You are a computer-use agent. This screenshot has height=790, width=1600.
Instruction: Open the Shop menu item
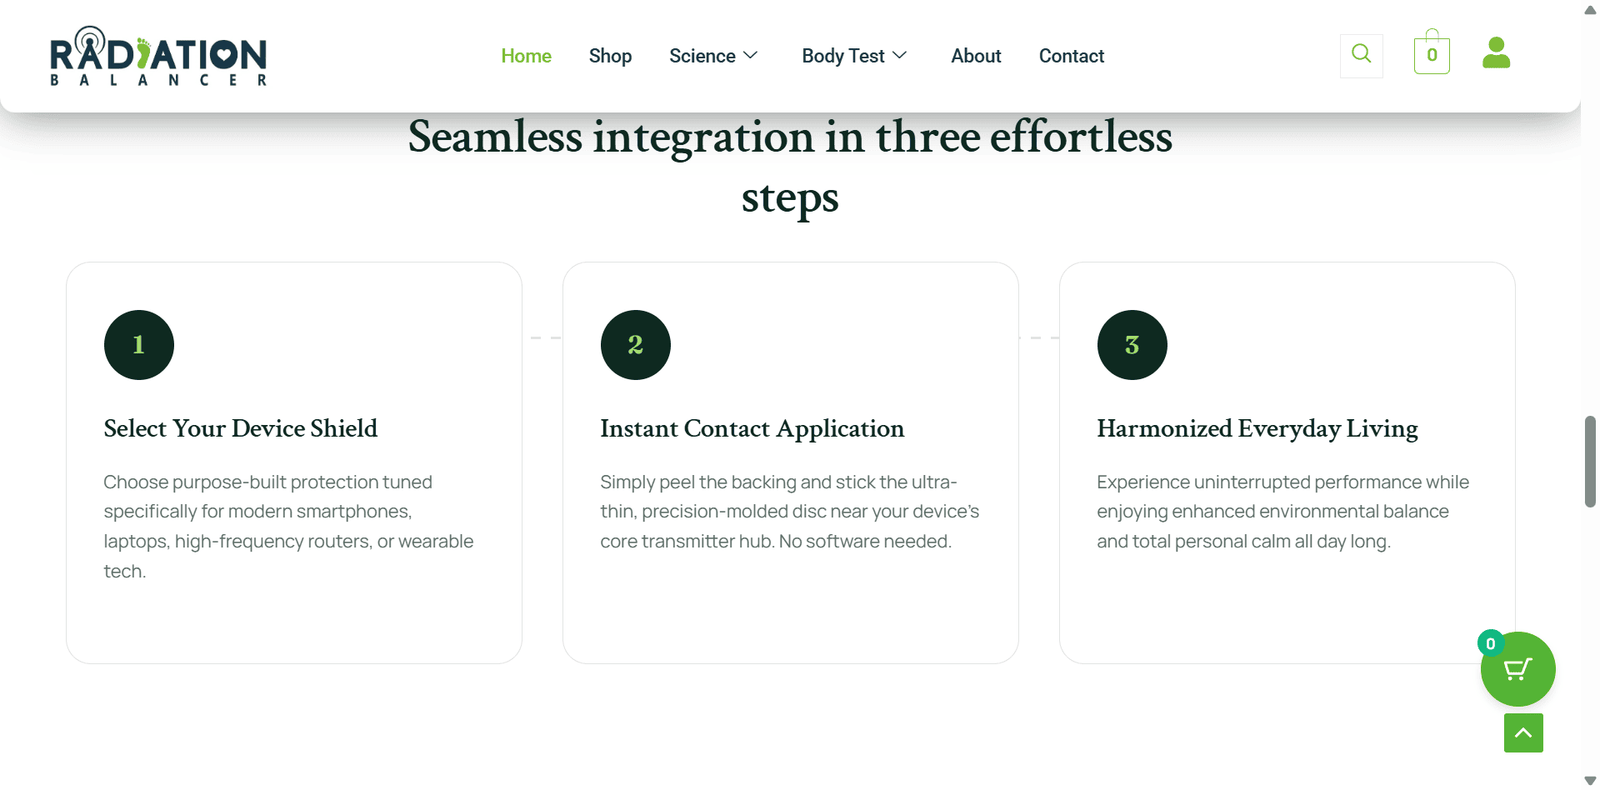610,56
